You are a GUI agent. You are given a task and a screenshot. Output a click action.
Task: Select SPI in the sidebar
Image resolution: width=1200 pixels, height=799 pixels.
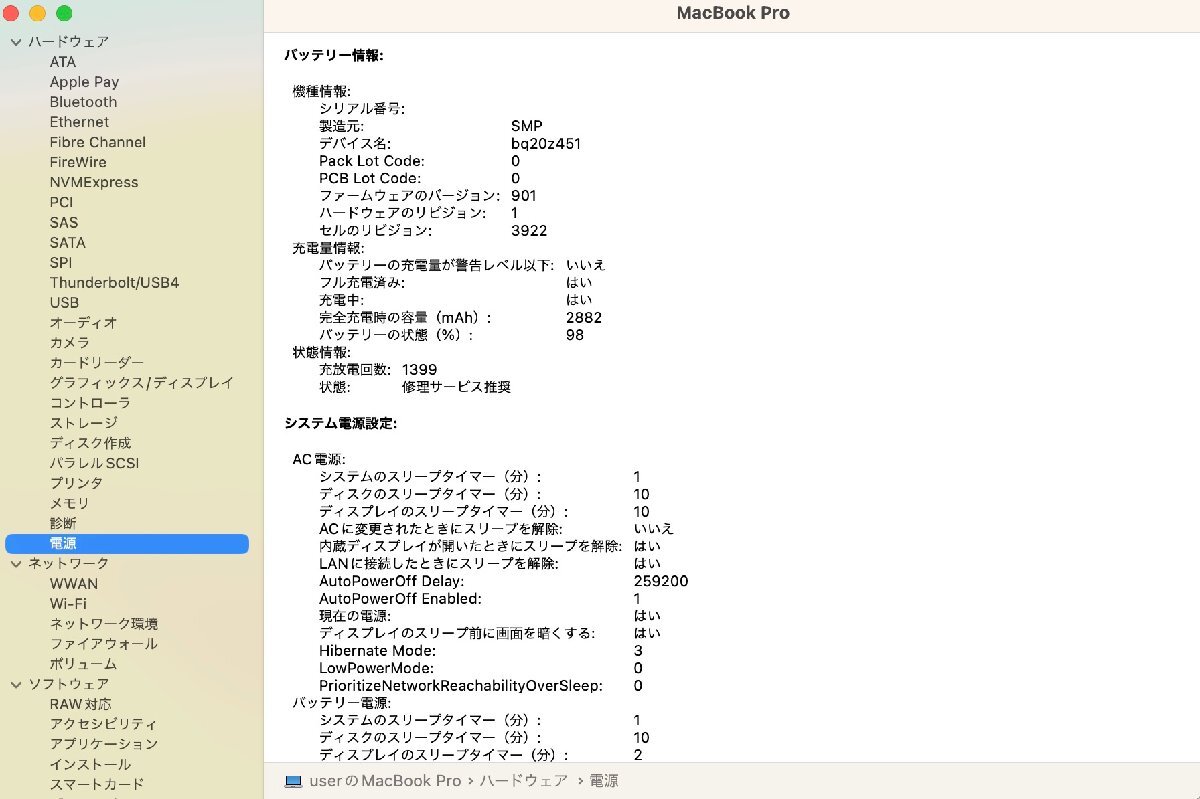click(61, 262)
